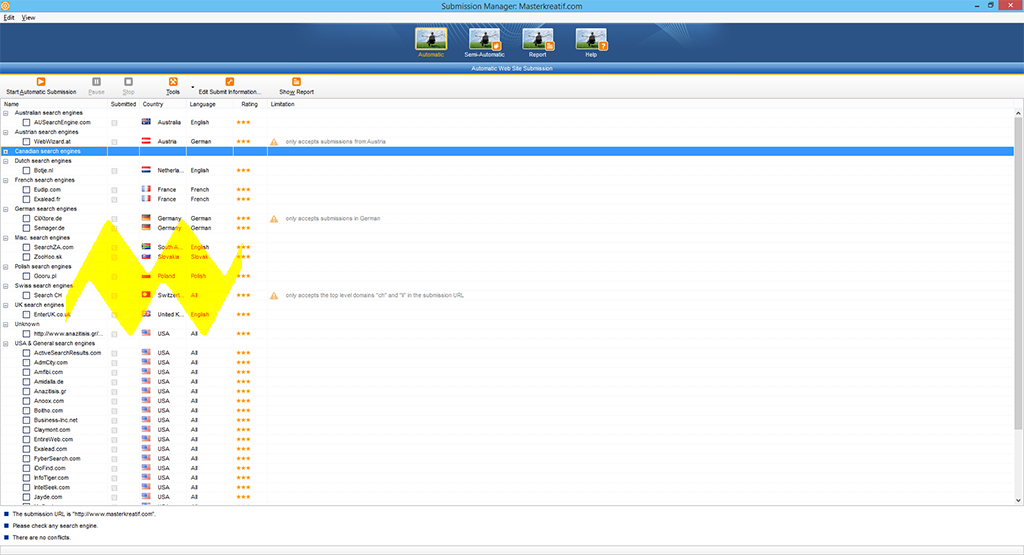The width and height of the screenshot is (1024, 555).
Task: Select the FyberSearch.com row
Action: click(x=507, y=458)
